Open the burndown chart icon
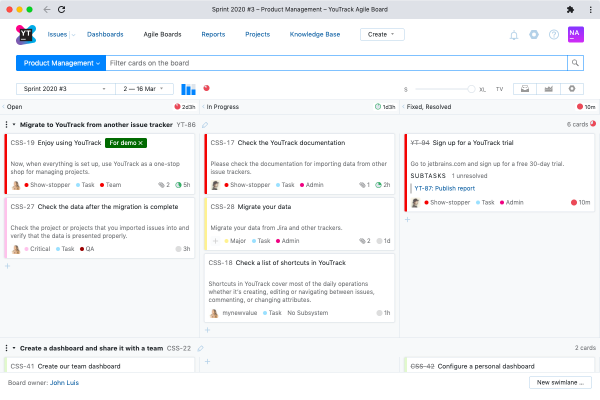This screenshot has width=600, height=400. pos(548,89)
